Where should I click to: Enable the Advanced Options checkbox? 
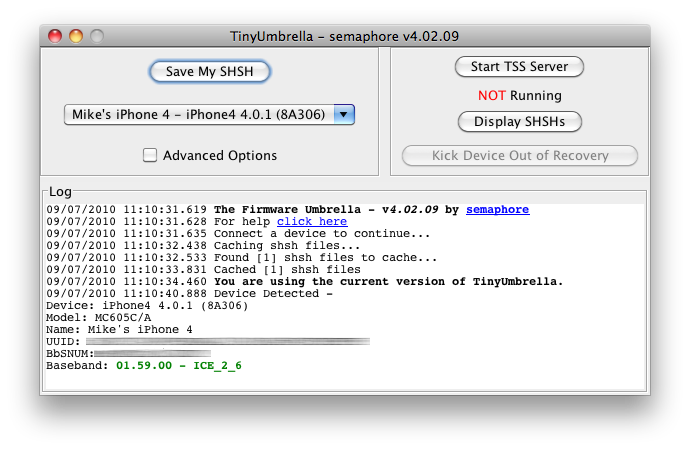click(x=150, y=155)
